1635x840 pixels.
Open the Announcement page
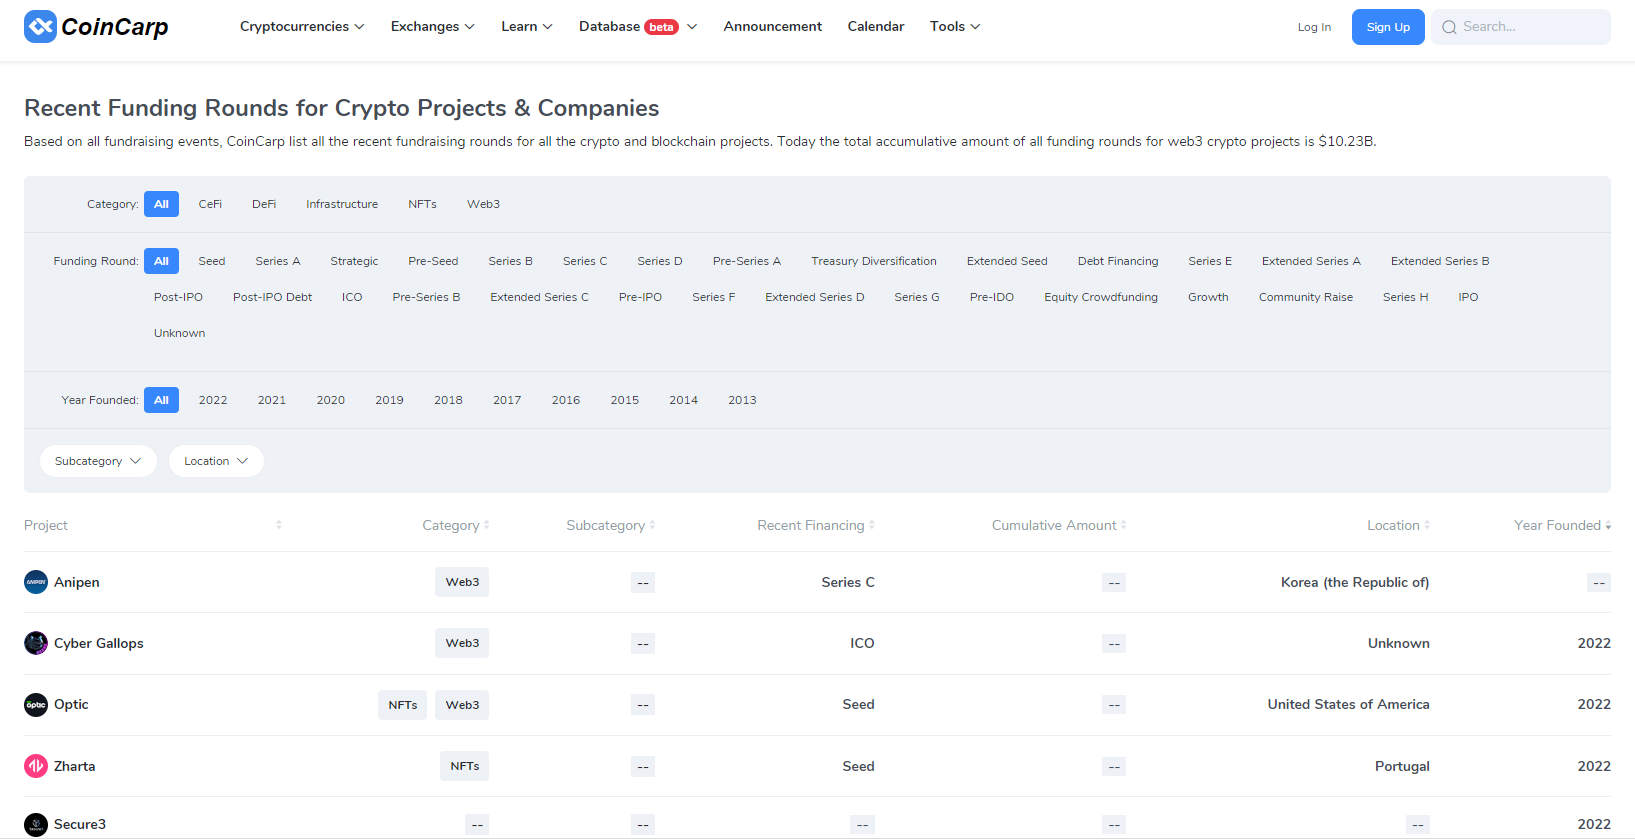(773, 27)
